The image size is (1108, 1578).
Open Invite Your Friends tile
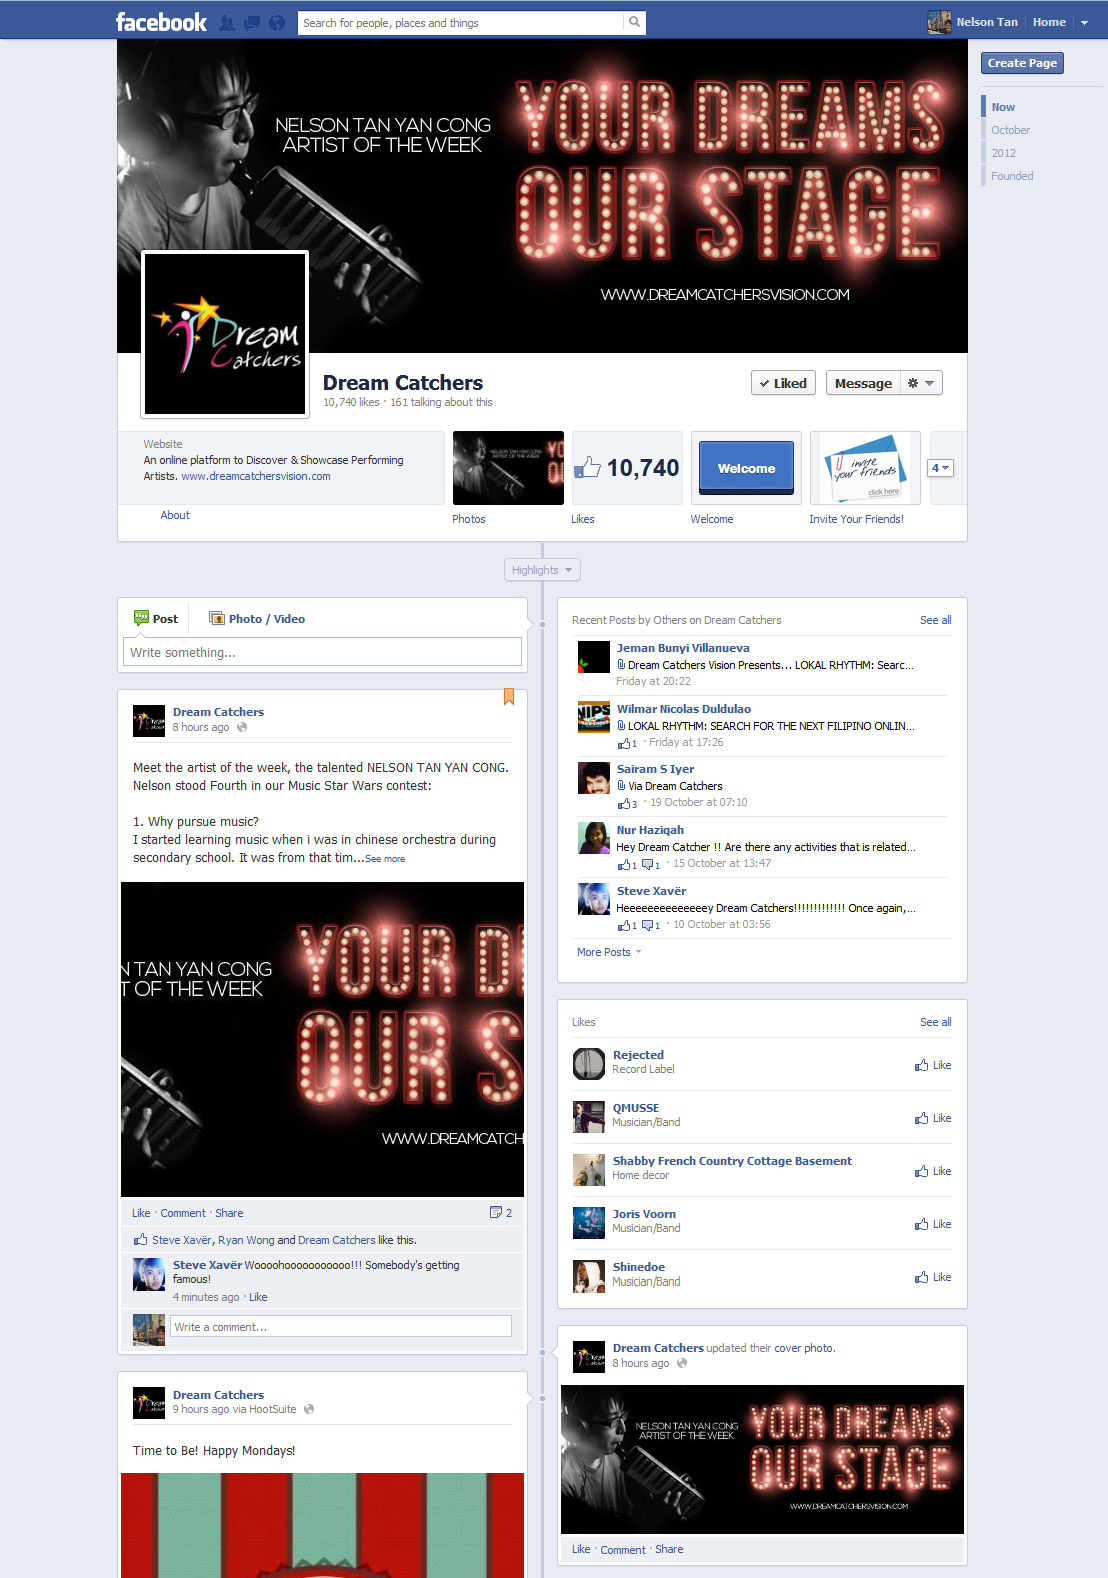click(x=865, y=468)
